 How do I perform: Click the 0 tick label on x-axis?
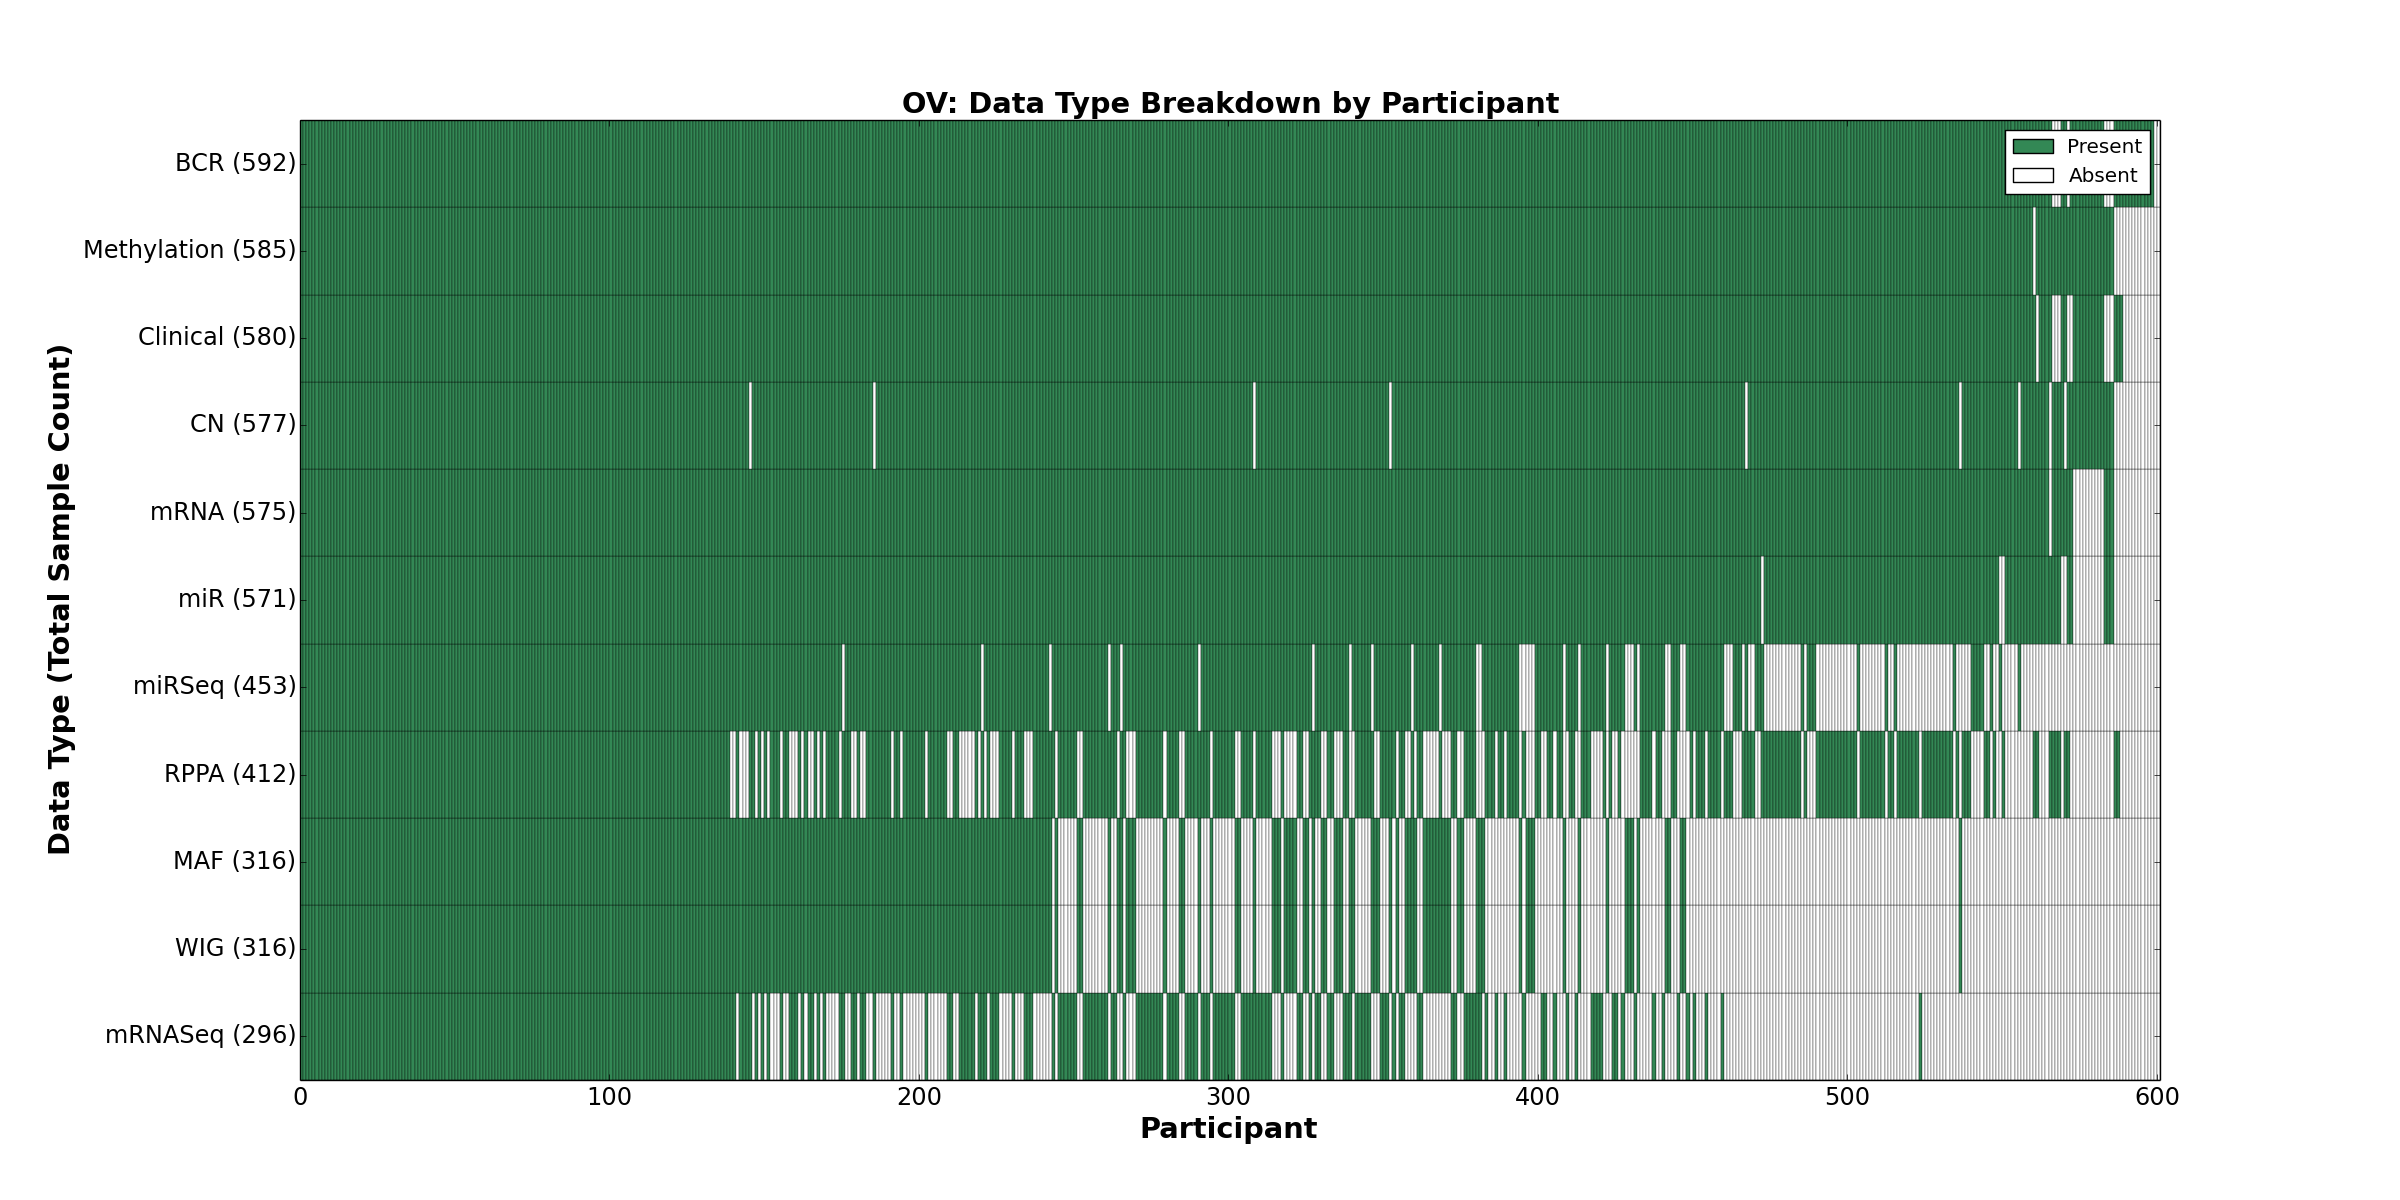(x=301, y=1098)
